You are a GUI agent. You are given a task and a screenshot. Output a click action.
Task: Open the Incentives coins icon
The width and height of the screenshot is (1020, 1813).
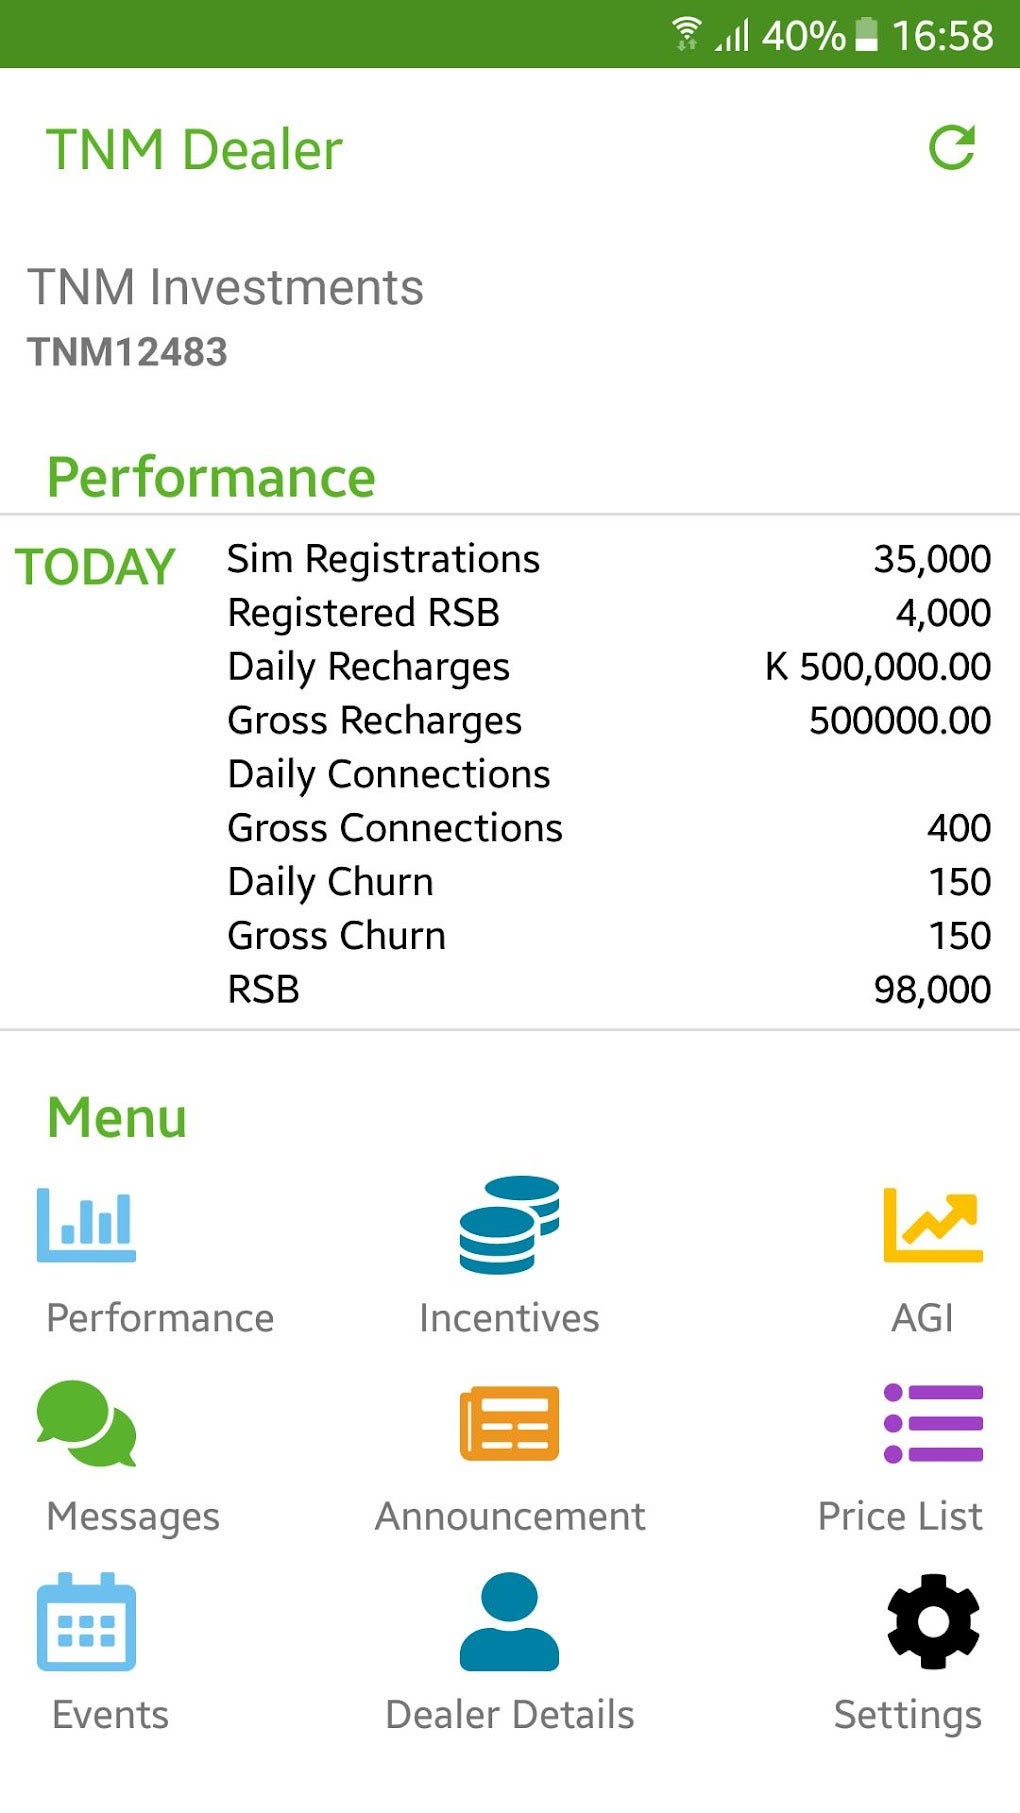(509, 1224)
